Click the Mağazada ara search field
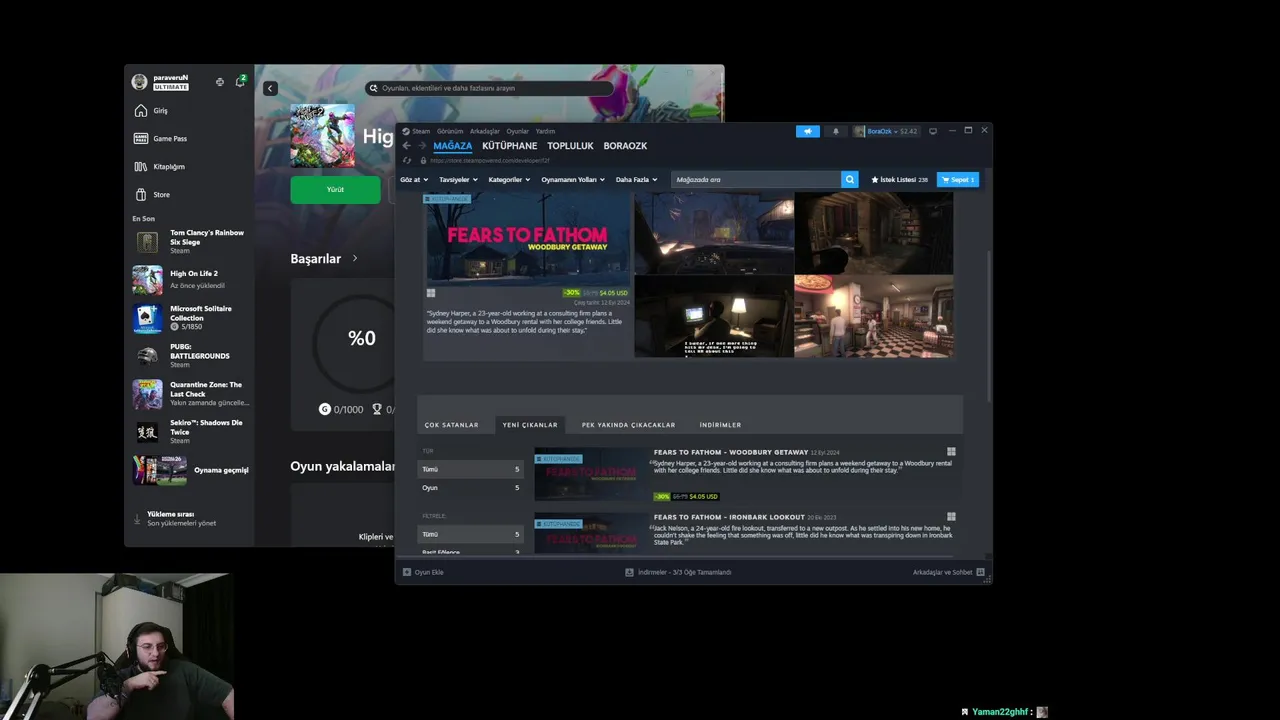 click(x=756, y=180)
